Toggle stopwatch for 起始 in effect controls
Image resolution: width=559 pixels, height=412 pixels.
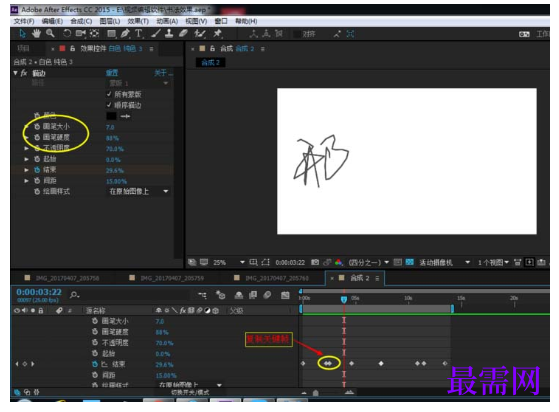point(37,159)
